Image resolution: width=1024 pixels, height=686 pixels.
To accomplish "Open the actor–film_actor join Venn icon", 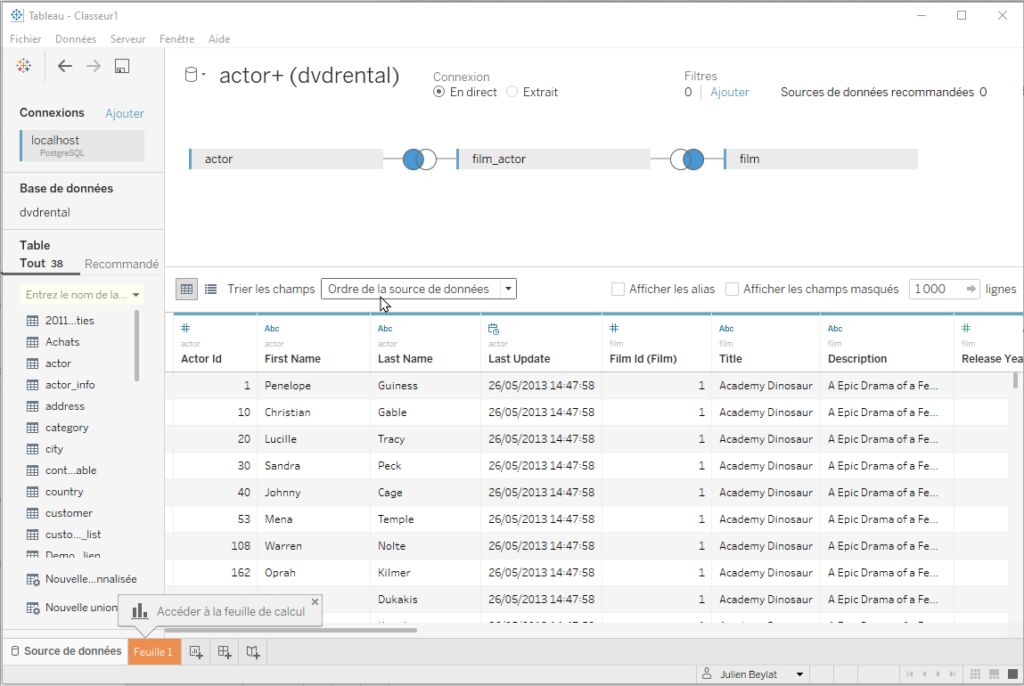I will (x=419, y=159).
